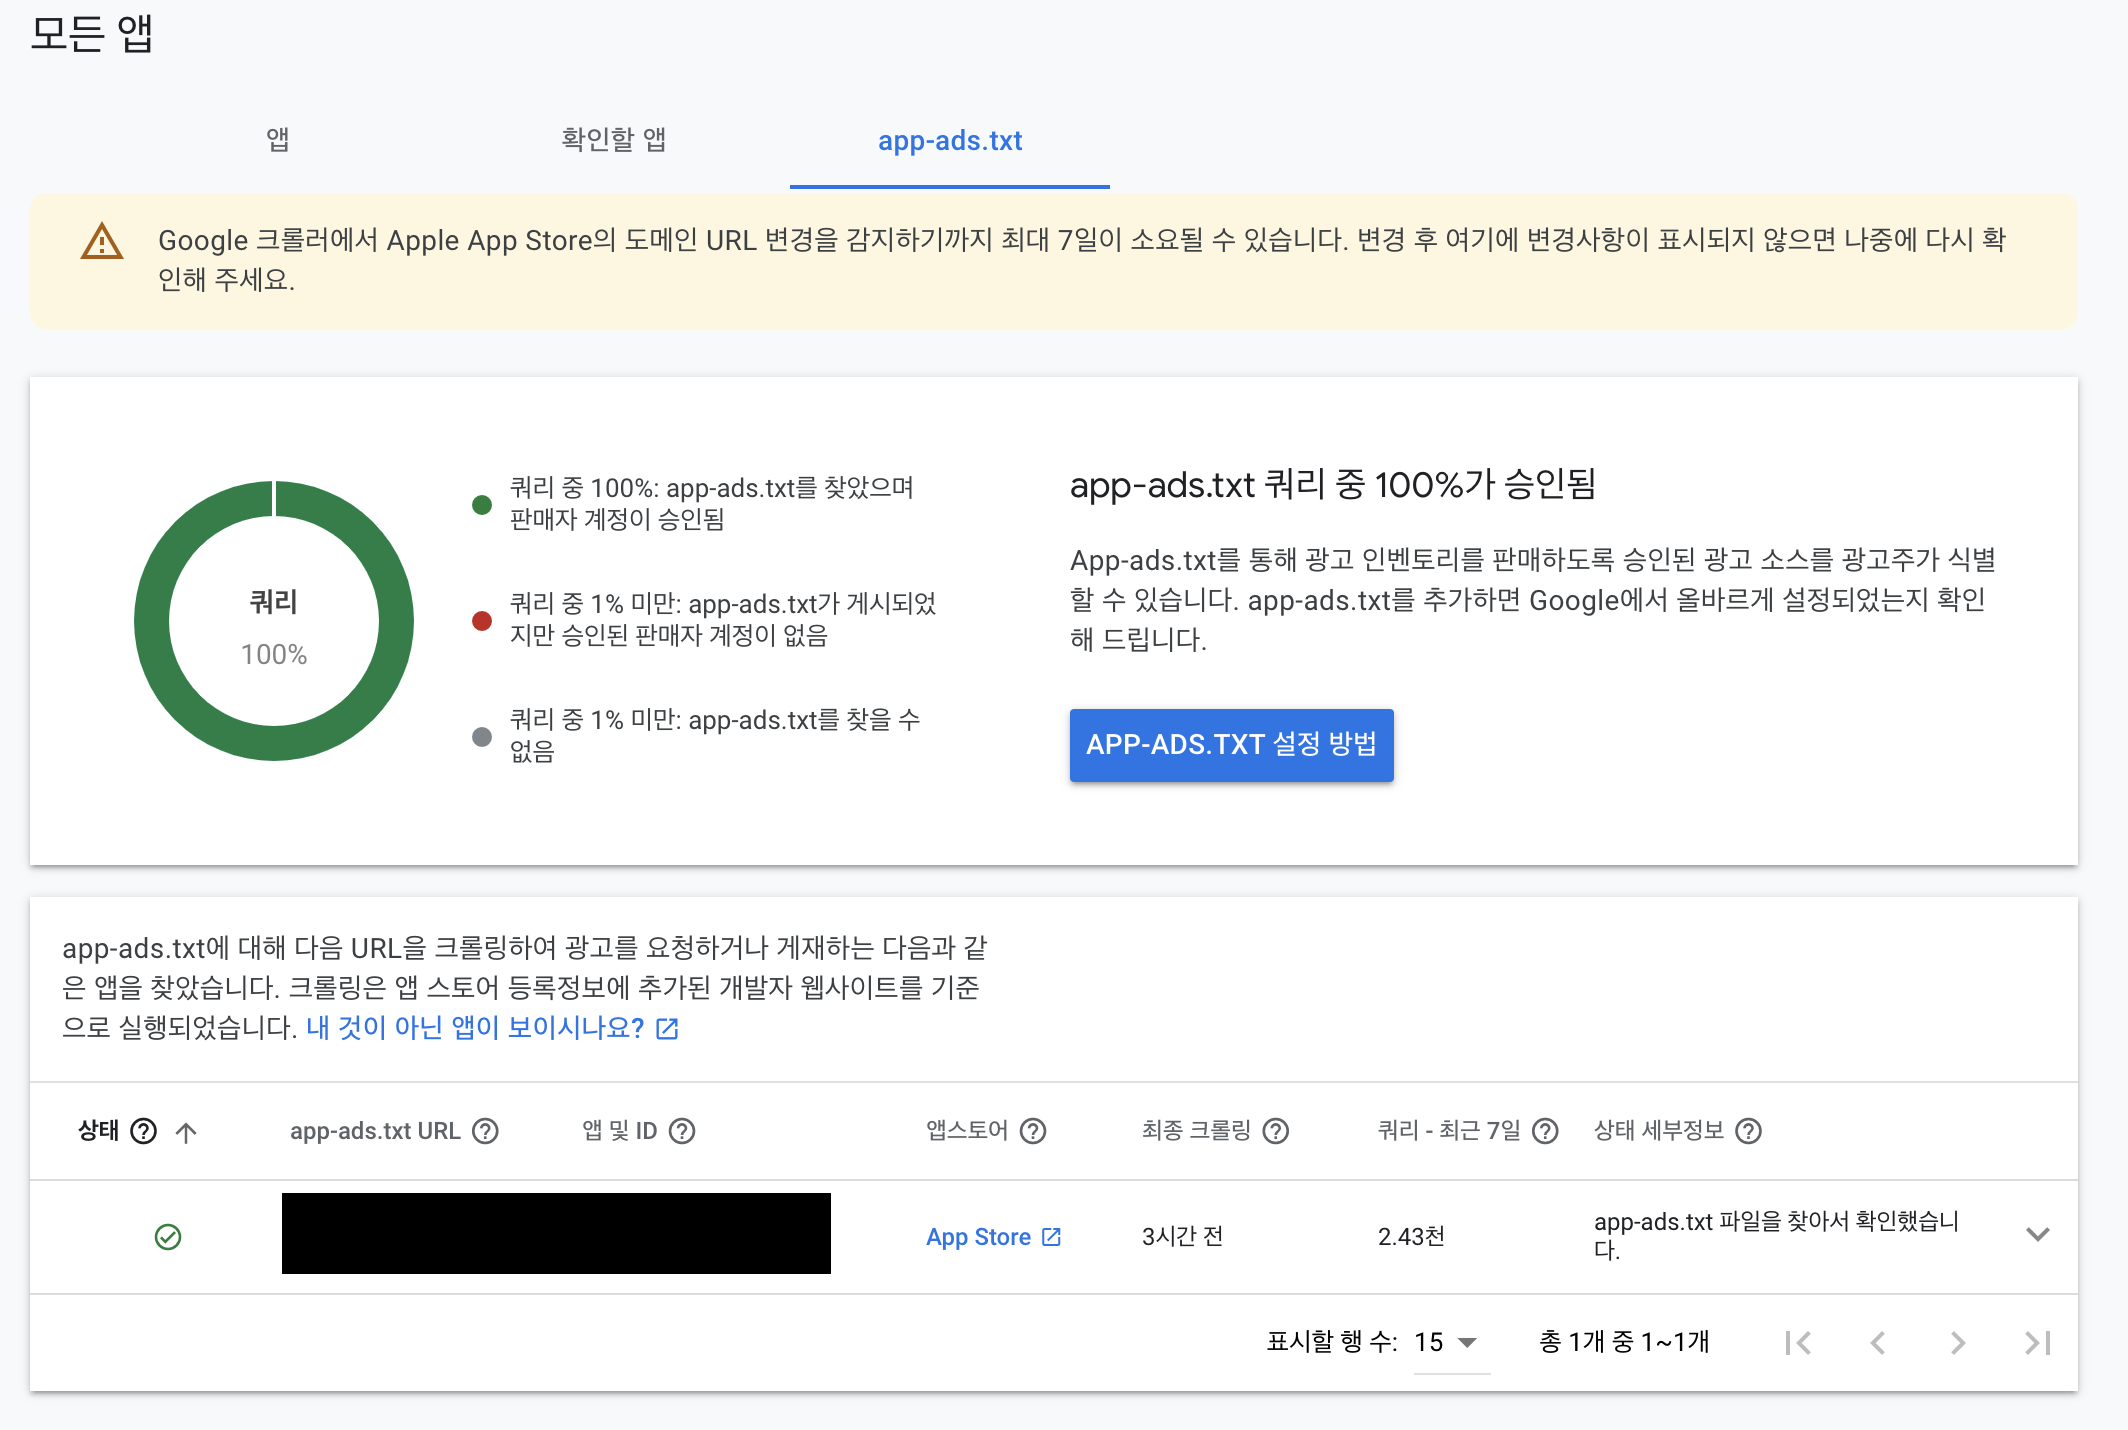Click the green query donut chart
This screenshot has height=1430, width=2128.
coord(150,621)
